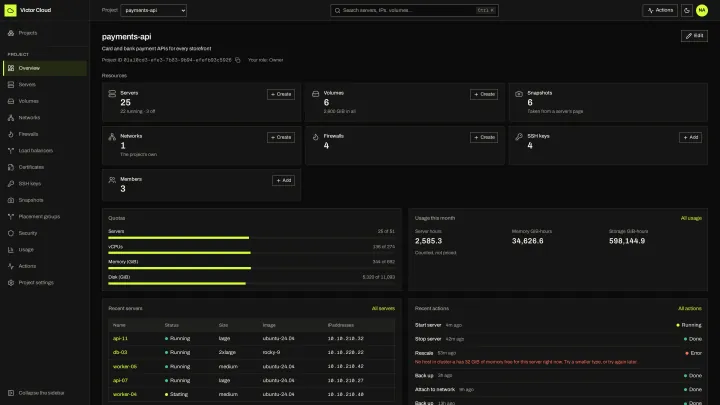Open server db-03
This screenshot has width=720, height=405.
tap(120, 353)
